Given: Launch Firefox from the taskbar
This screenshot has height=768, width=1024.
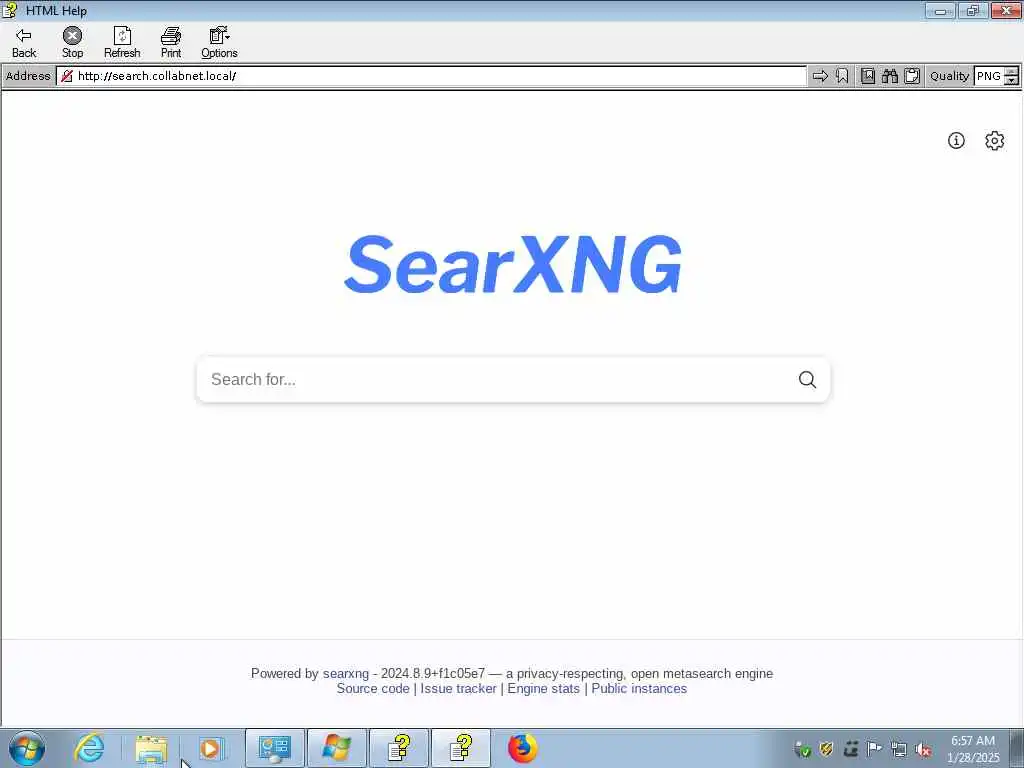Looking at the screenshot, I should pos(522,748).
